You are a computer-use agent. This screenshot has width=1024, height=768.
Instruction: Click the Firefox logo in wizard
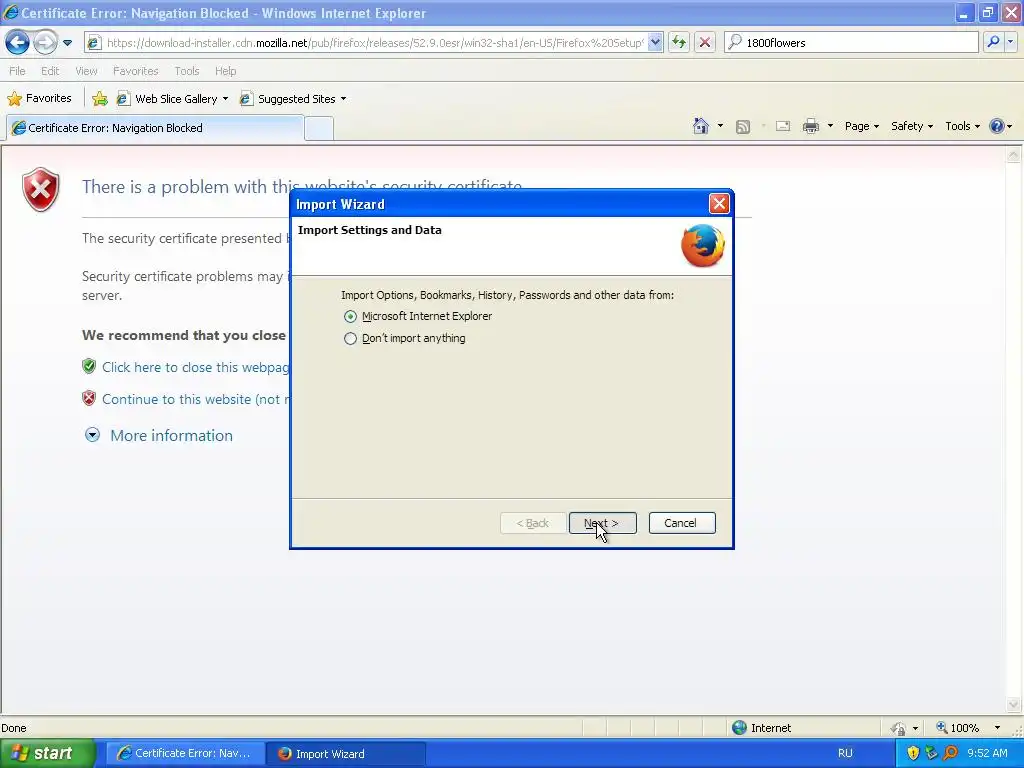[x=703, y=246]
